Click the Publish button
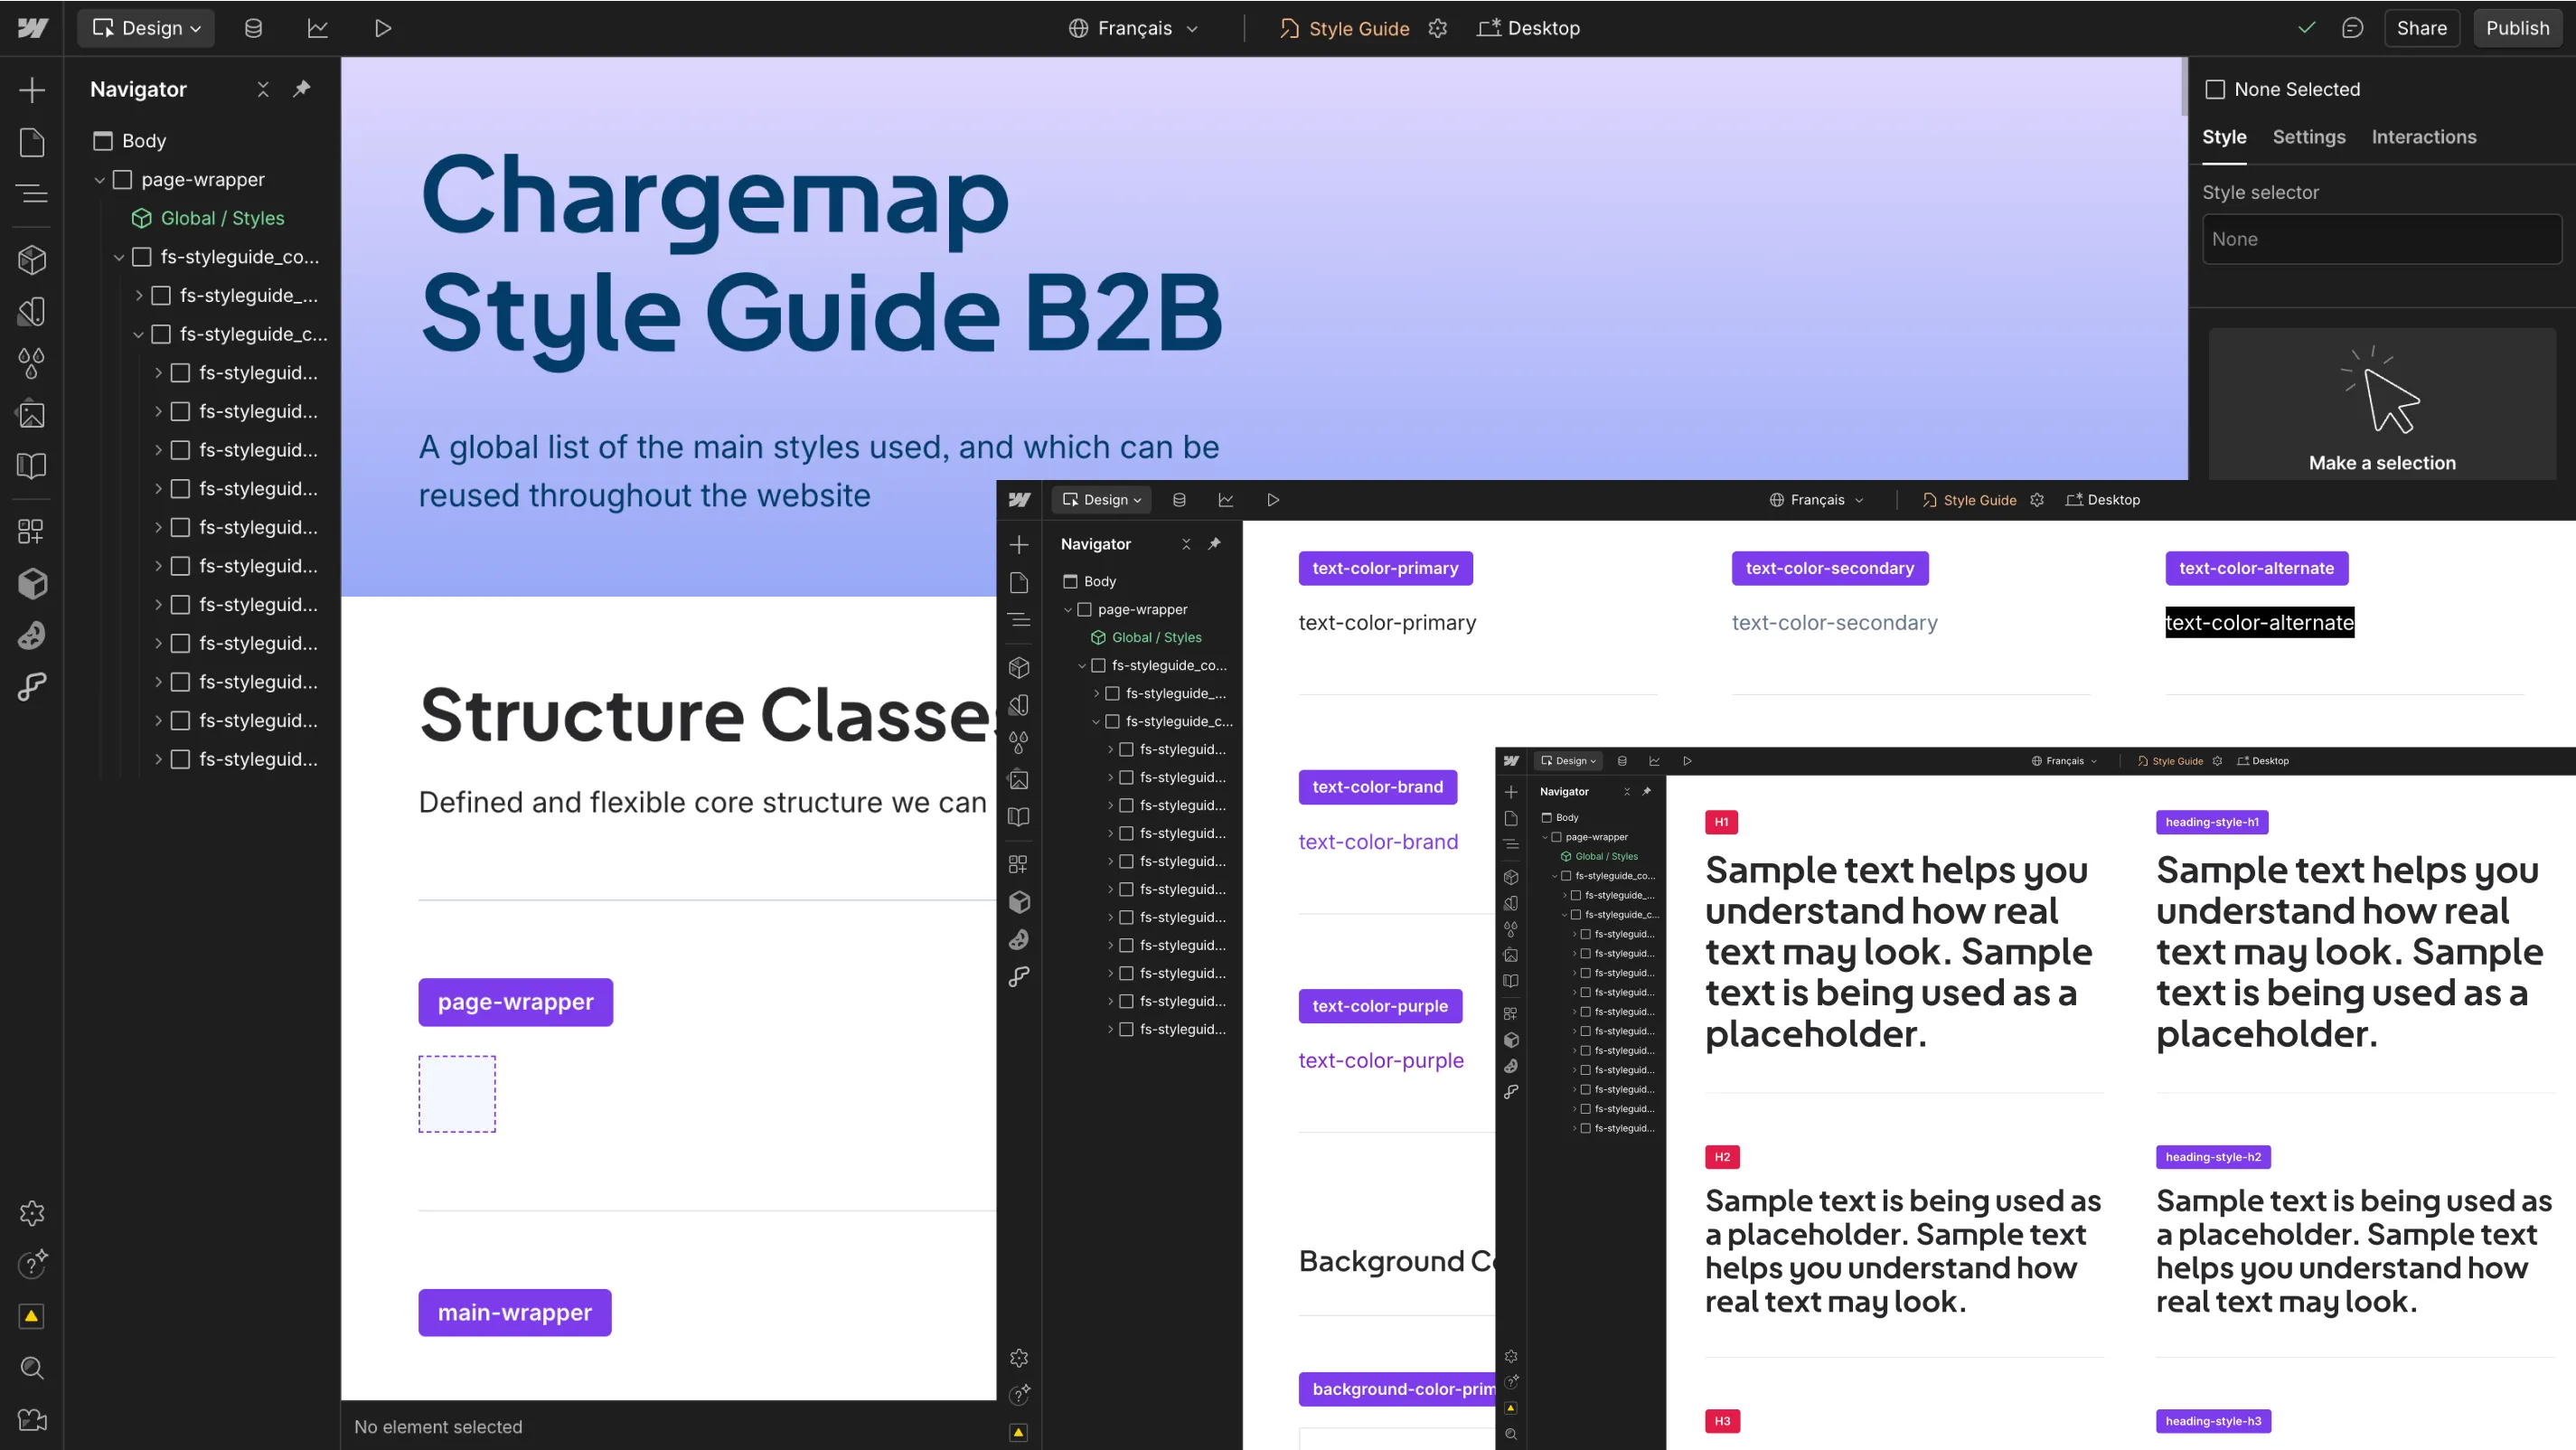Image resolution: width=2576 pixels, height=1450 pixels. (x=2517, y=28)
